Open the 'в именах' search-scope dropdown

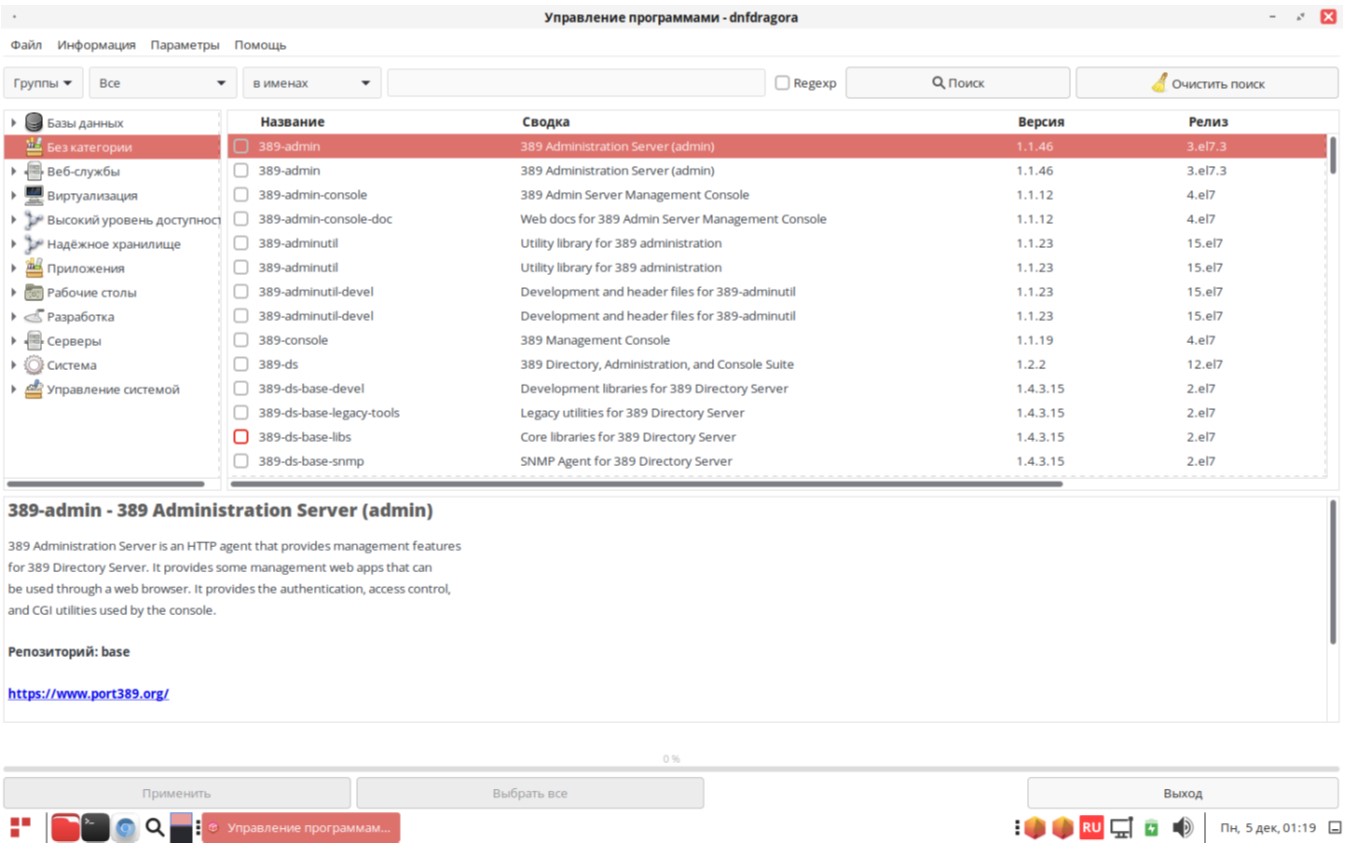point(311,84)
